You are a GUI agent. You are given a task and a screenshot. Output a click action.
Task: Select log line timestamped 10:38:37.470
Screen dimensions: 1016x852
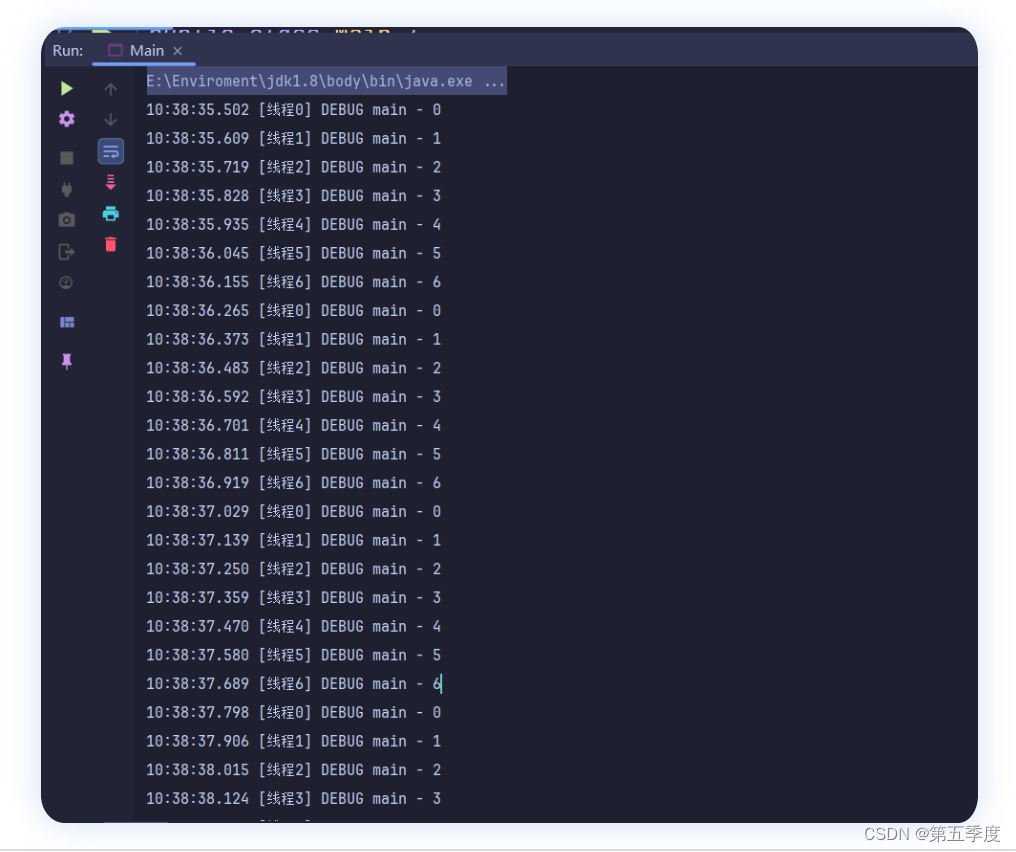(x=294, y=627)
